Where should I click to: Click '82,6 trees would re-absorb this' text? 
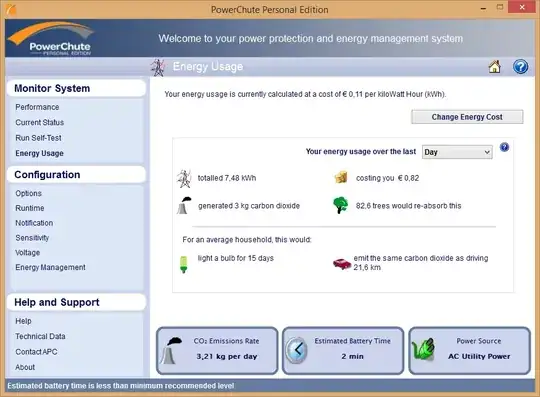[408, 206]
